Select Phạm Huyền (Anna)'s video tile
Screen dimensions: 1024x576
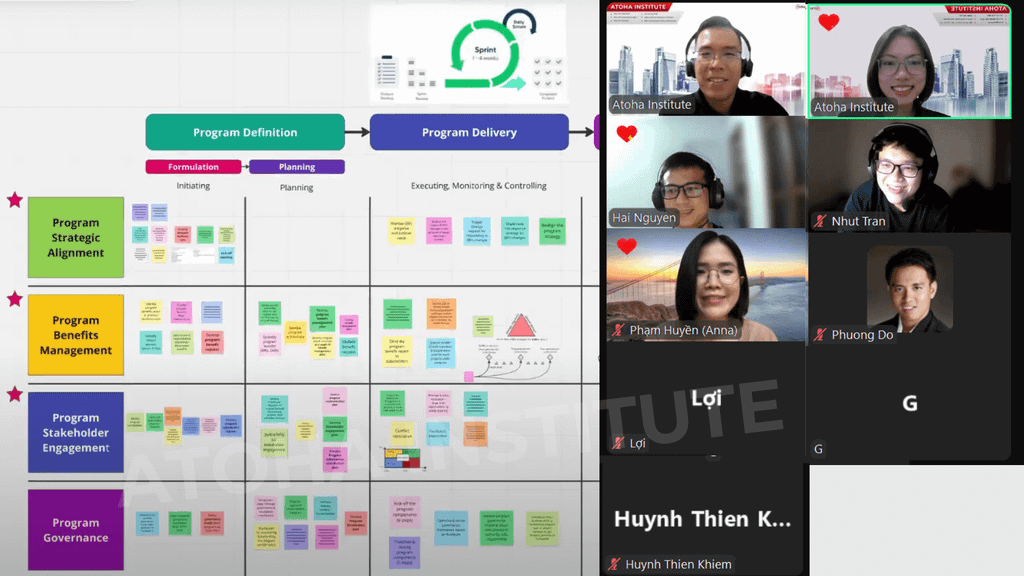tap(707, 285)
